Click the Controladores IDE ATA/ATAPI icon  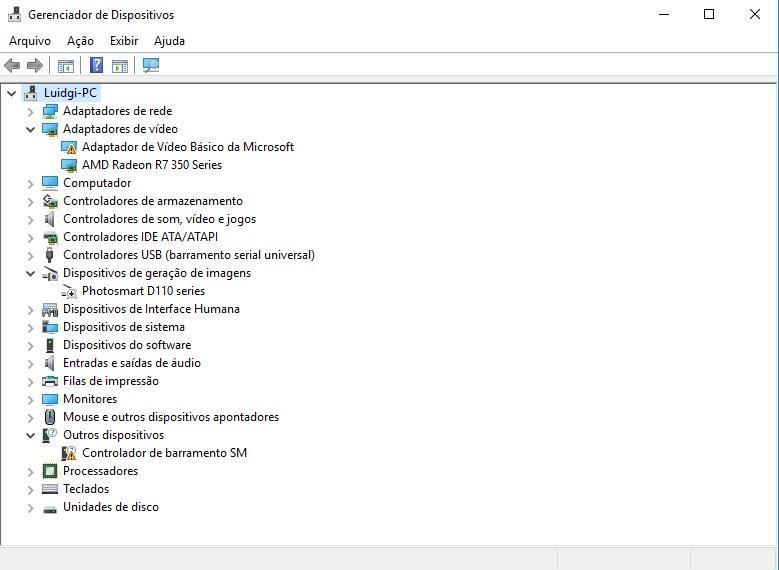(50, 238)
